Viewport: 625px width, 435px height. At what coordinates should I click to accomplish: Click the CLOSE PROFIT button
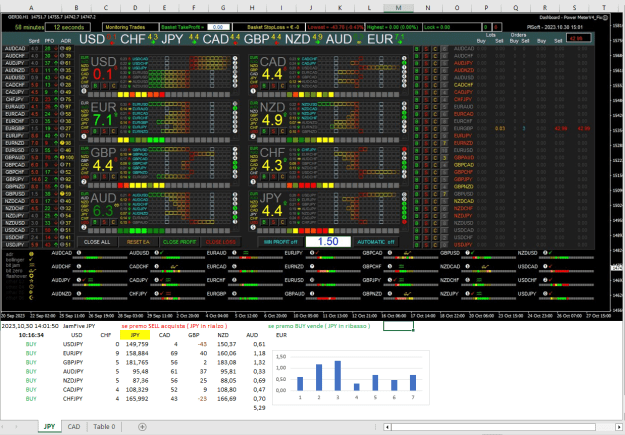coord(179,242)
